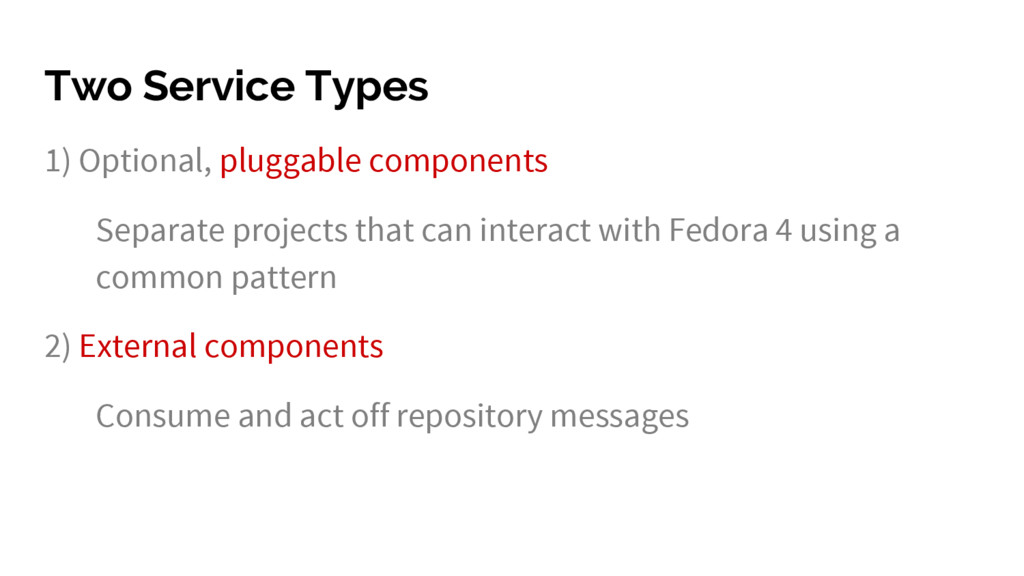Viewport: 1024px width, 576px height.
Task: Click the word 'pluggable' in red
Action: [x=290, y=161]
